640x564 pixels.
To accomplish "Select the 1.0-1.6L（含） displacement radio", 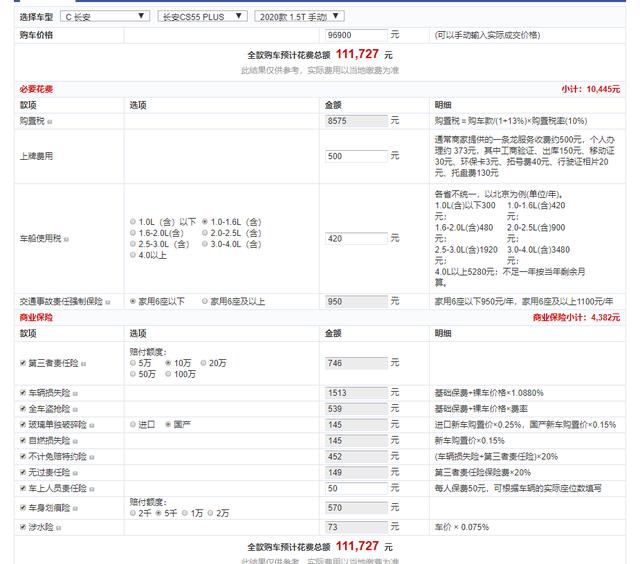I will pos(205,222).
